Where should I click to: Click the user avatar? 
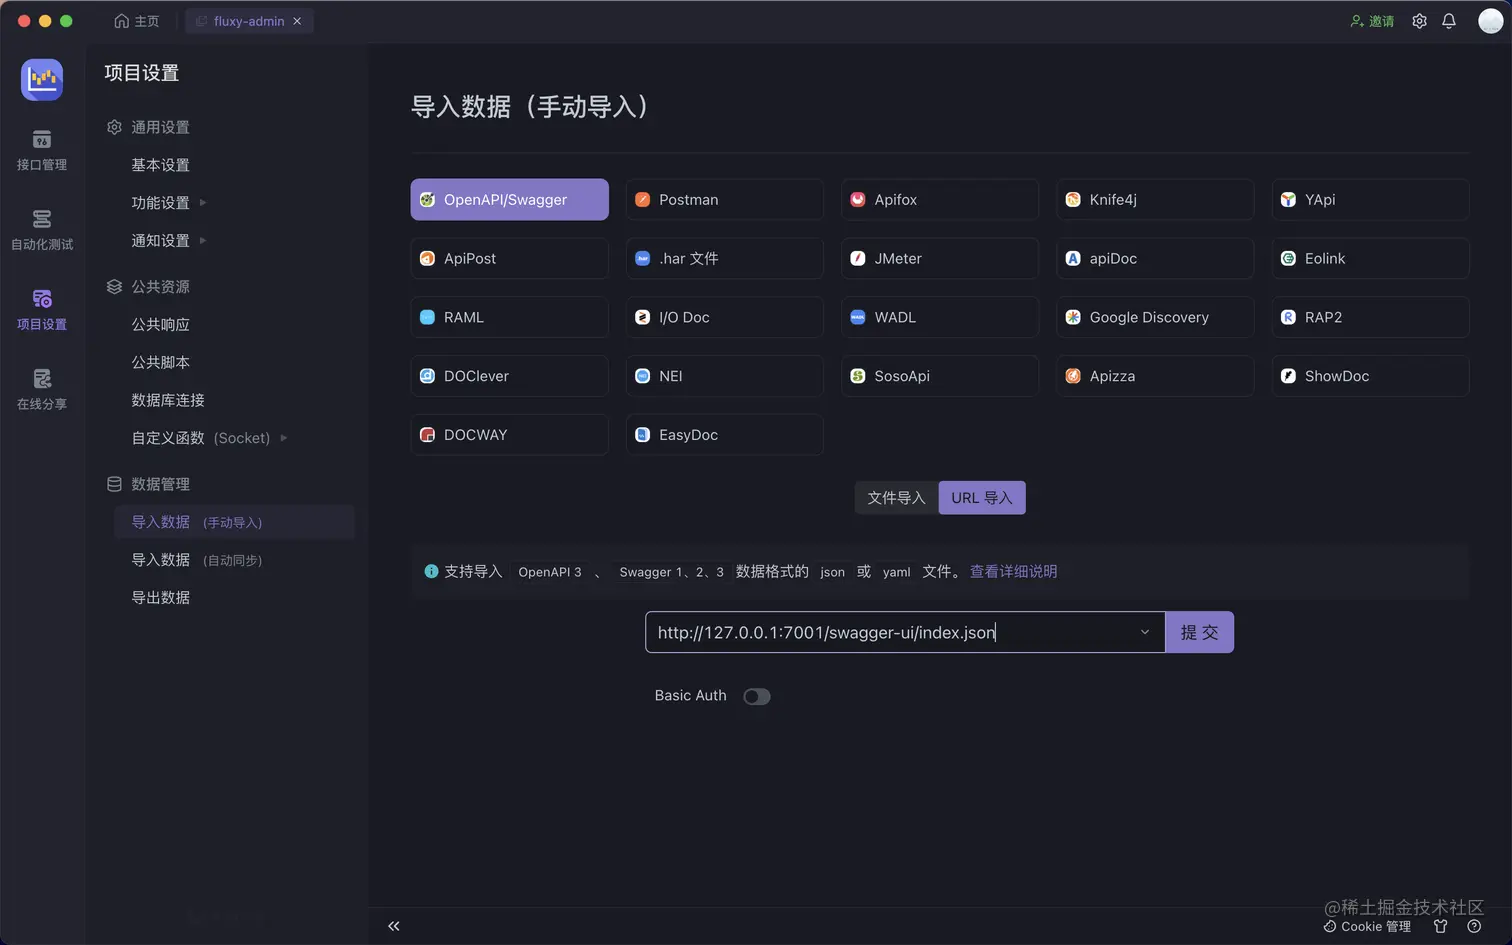click(1490, 21)
